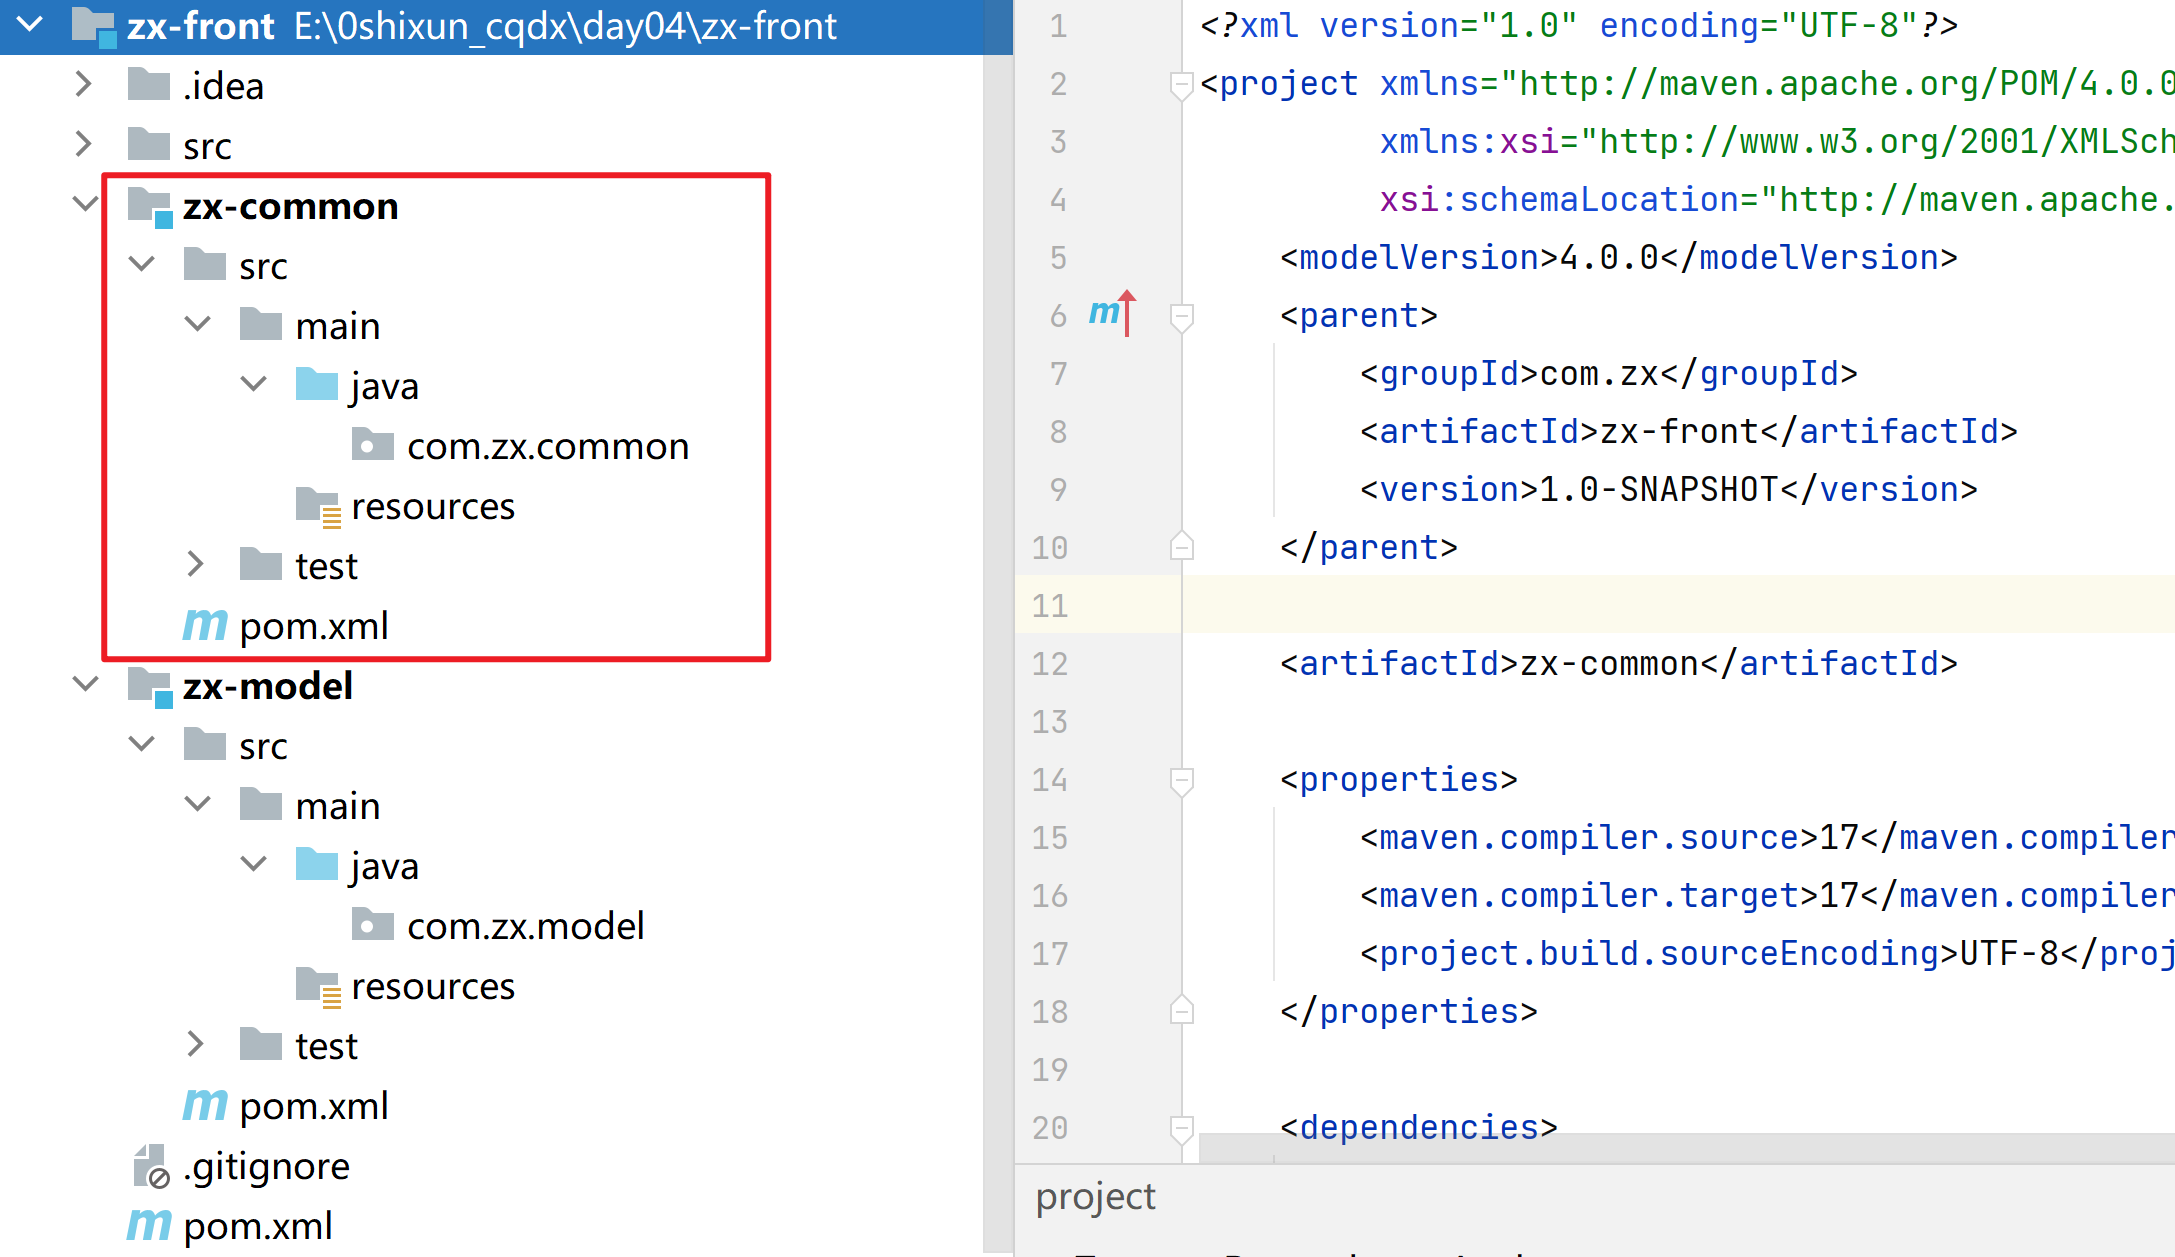Screen dimensions: 2175x1257
Task: Click the zx-common artifactId text on line 12
Action: tap(1609, 664)
